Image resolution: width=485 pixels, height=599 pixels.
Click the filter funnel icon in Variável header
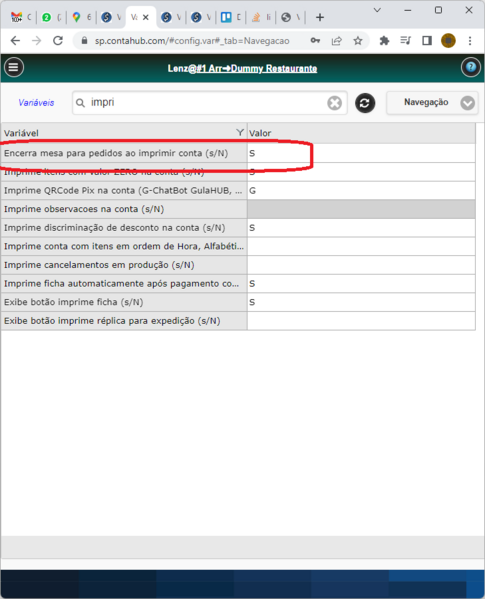[240, 133]
